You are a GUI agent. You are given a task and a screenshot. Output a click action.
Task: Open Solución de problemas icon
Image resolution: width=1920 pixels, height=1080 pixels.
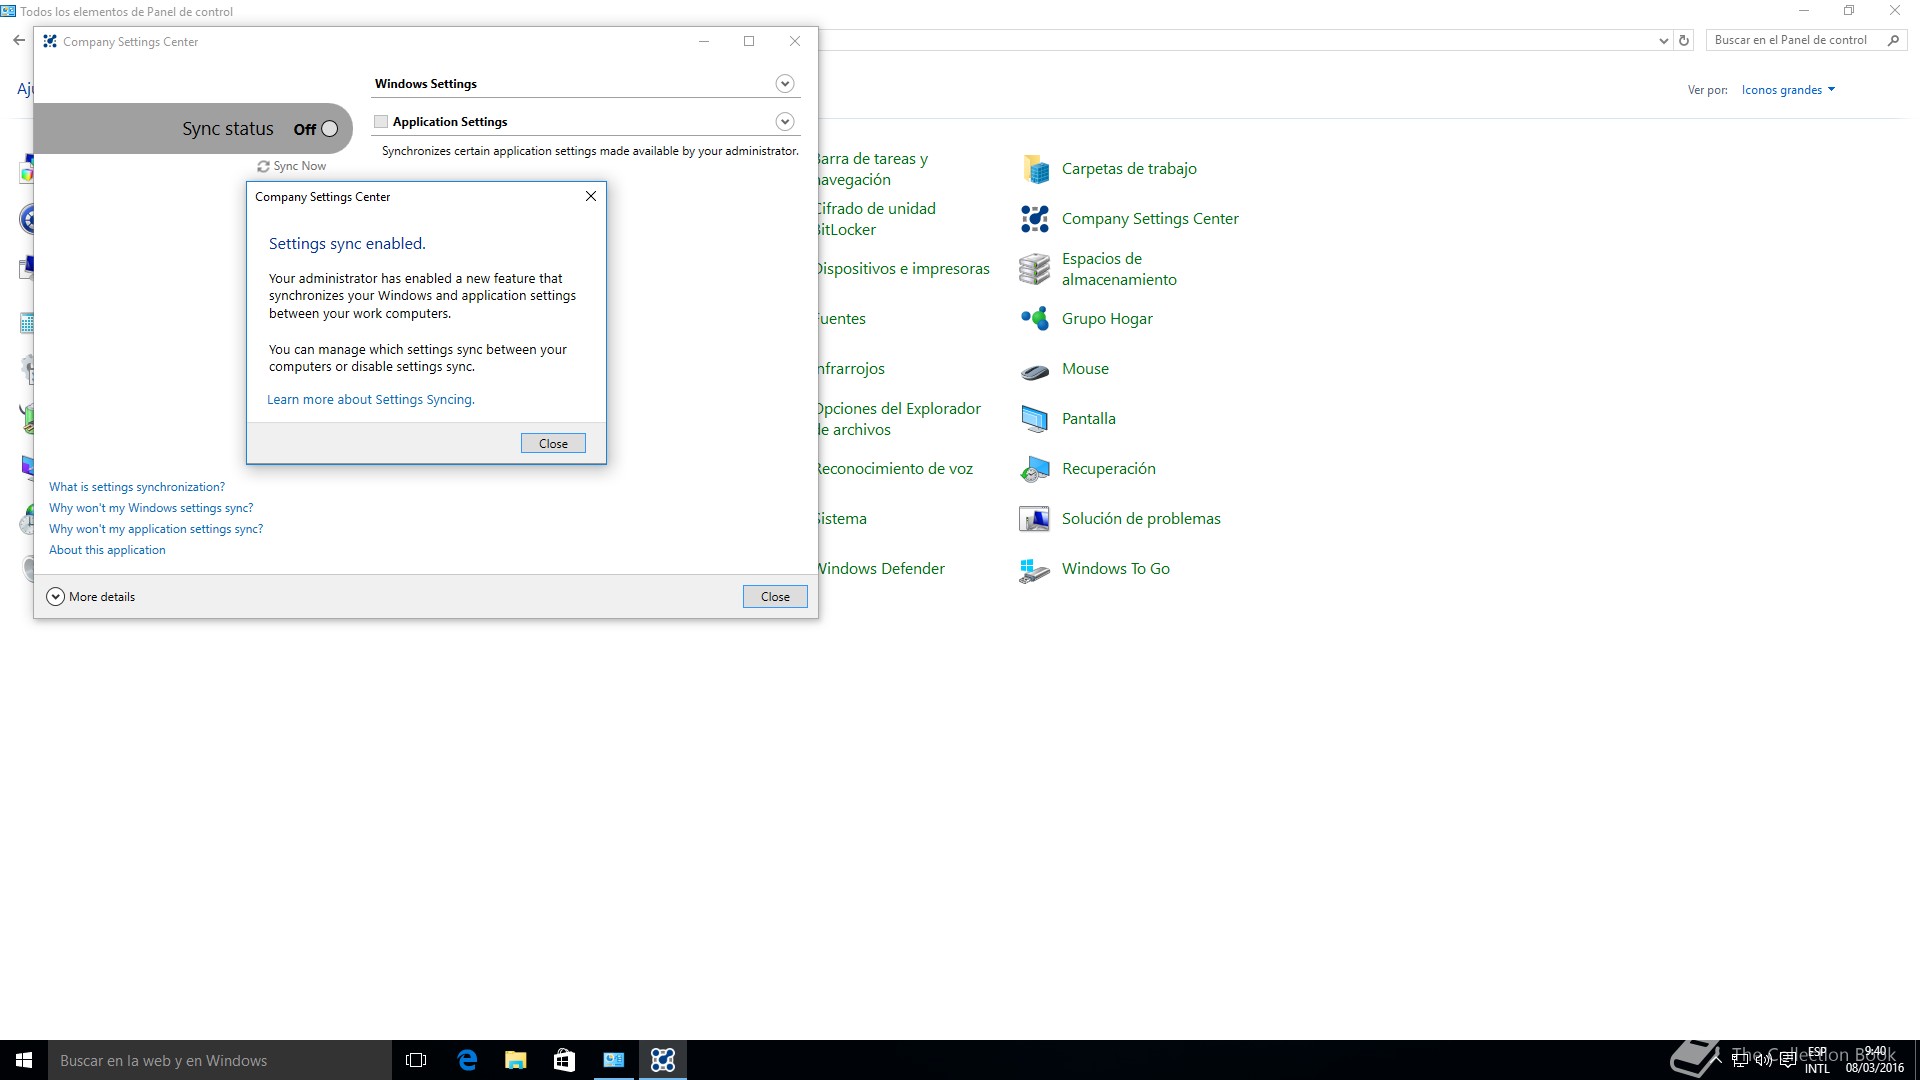tap(1035, 519)
